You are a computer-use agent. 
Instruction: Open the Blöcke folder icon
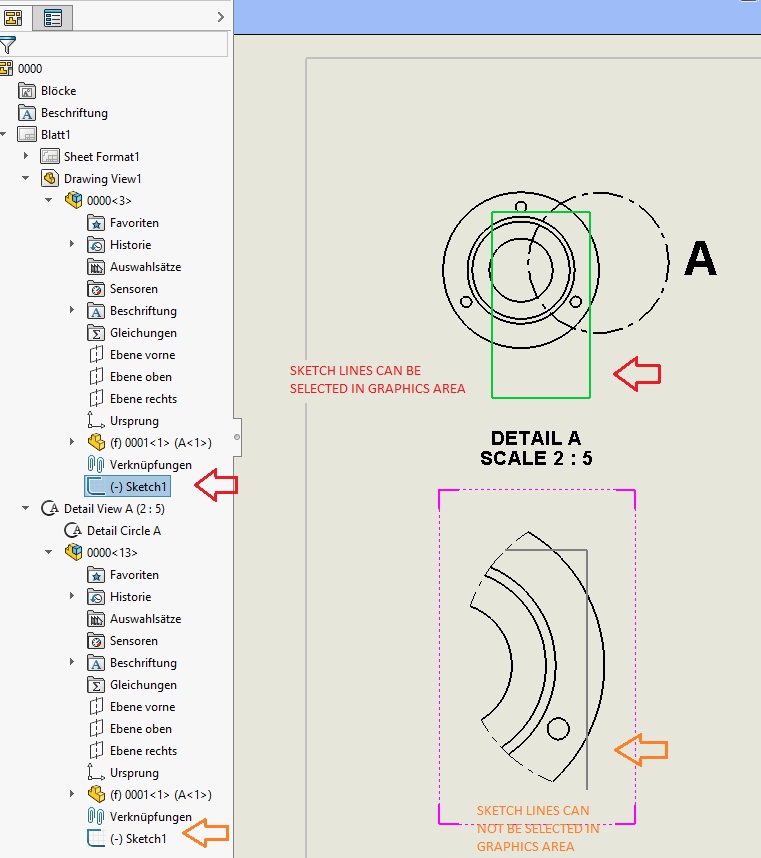point(27,91)
